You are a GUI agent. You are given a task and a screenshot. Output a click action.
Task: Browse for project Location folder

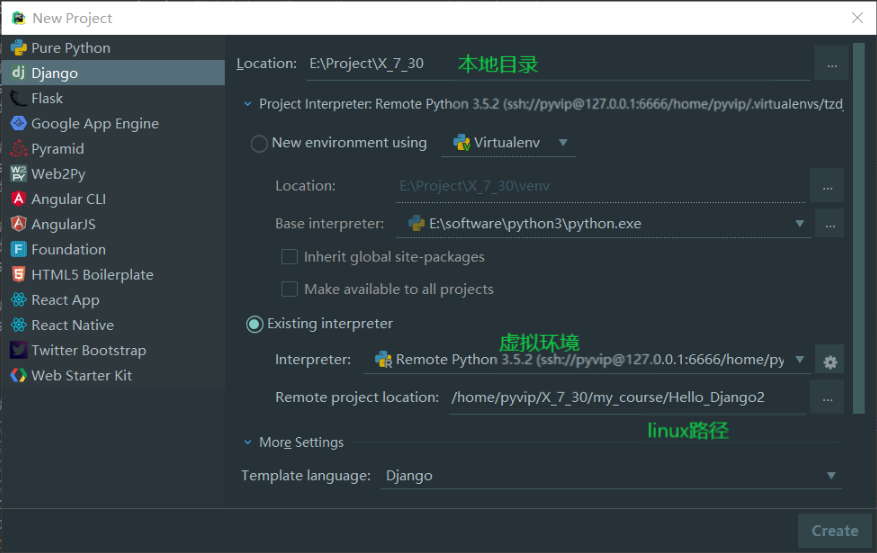pyautogui.click(x=832, y=64)
